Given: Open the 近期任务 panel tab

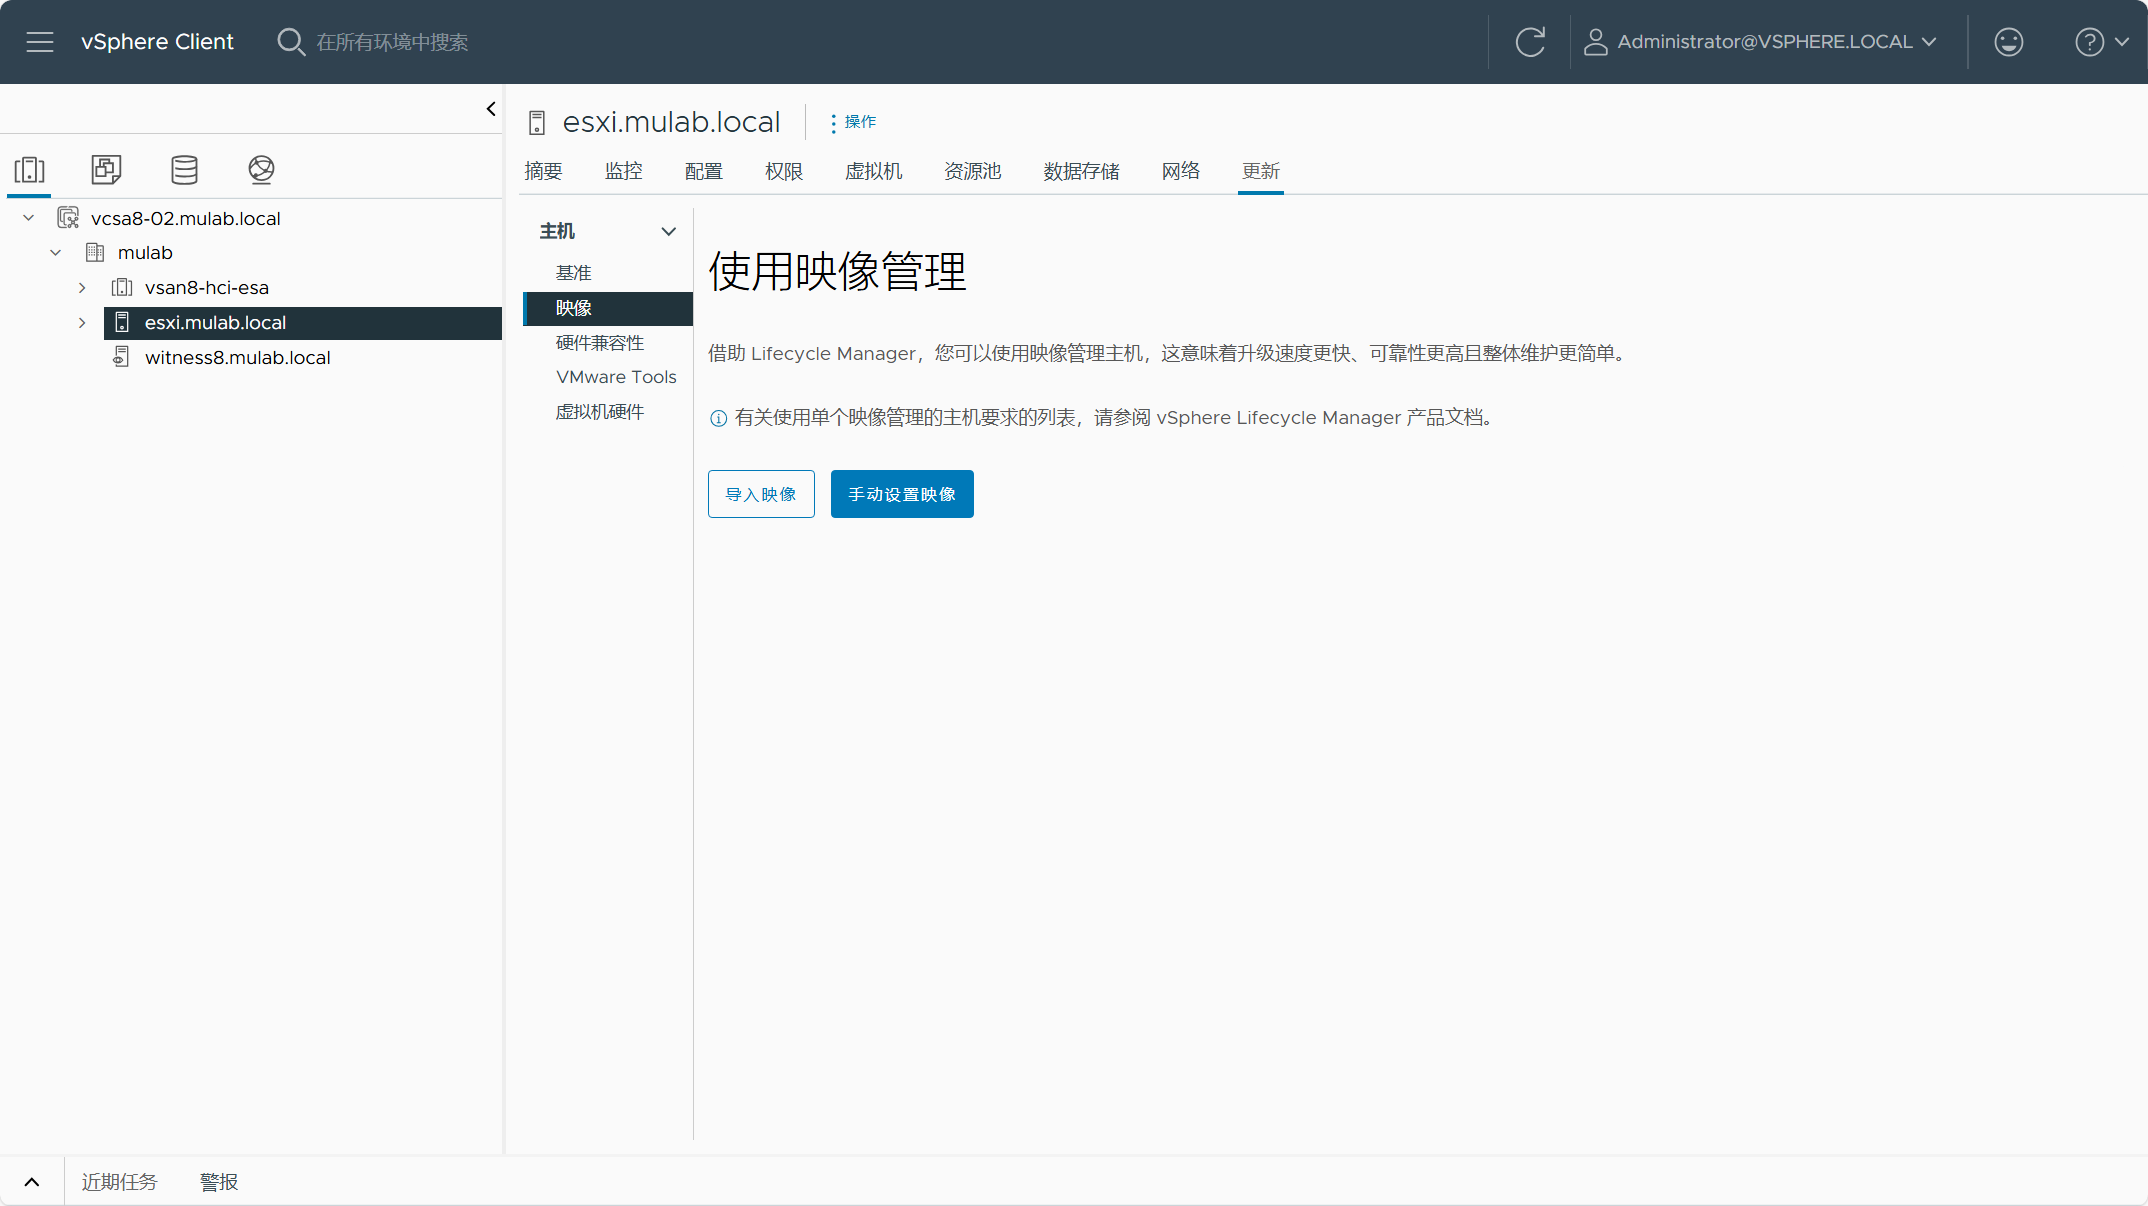Looking at the screenshot, I should click(119, 1182).
